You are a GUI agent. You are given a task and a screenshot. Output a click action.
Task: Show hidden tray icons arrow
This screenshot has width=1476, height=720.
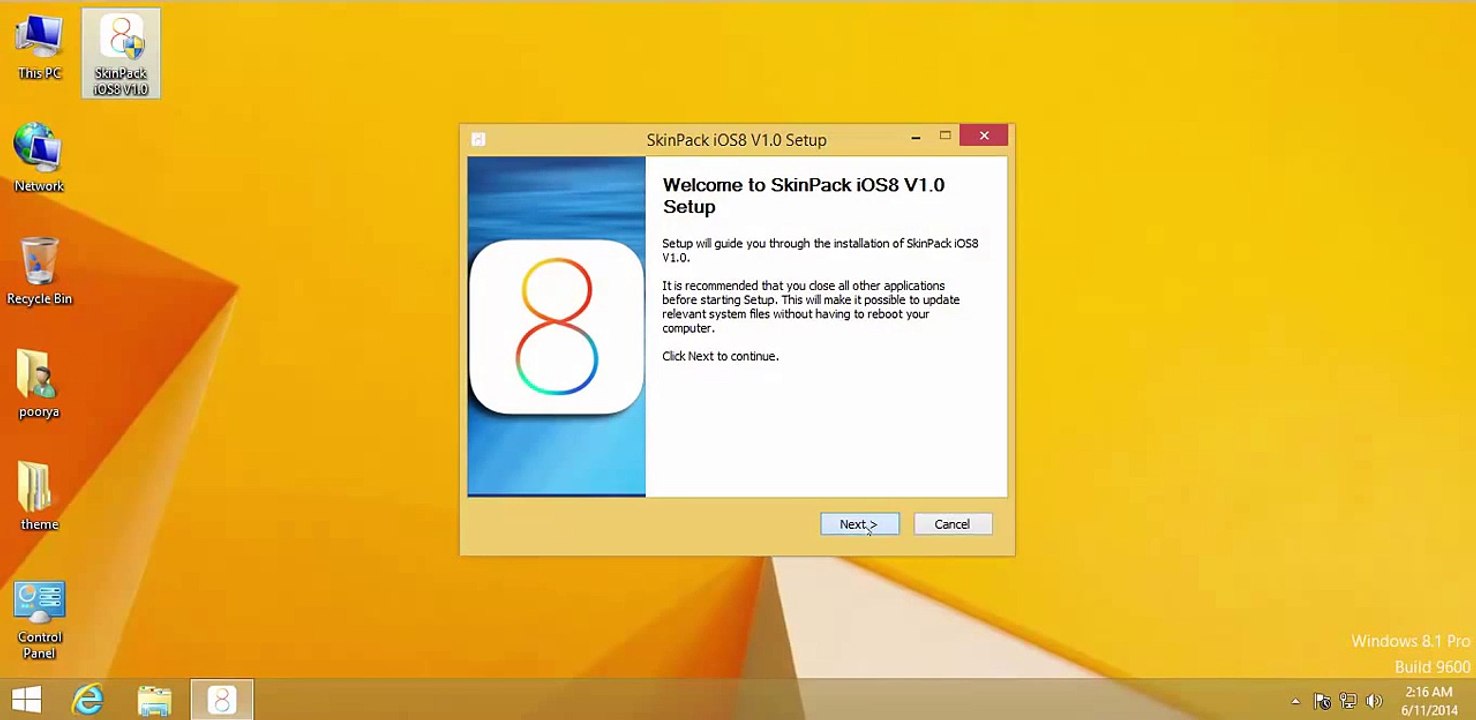1296,701
